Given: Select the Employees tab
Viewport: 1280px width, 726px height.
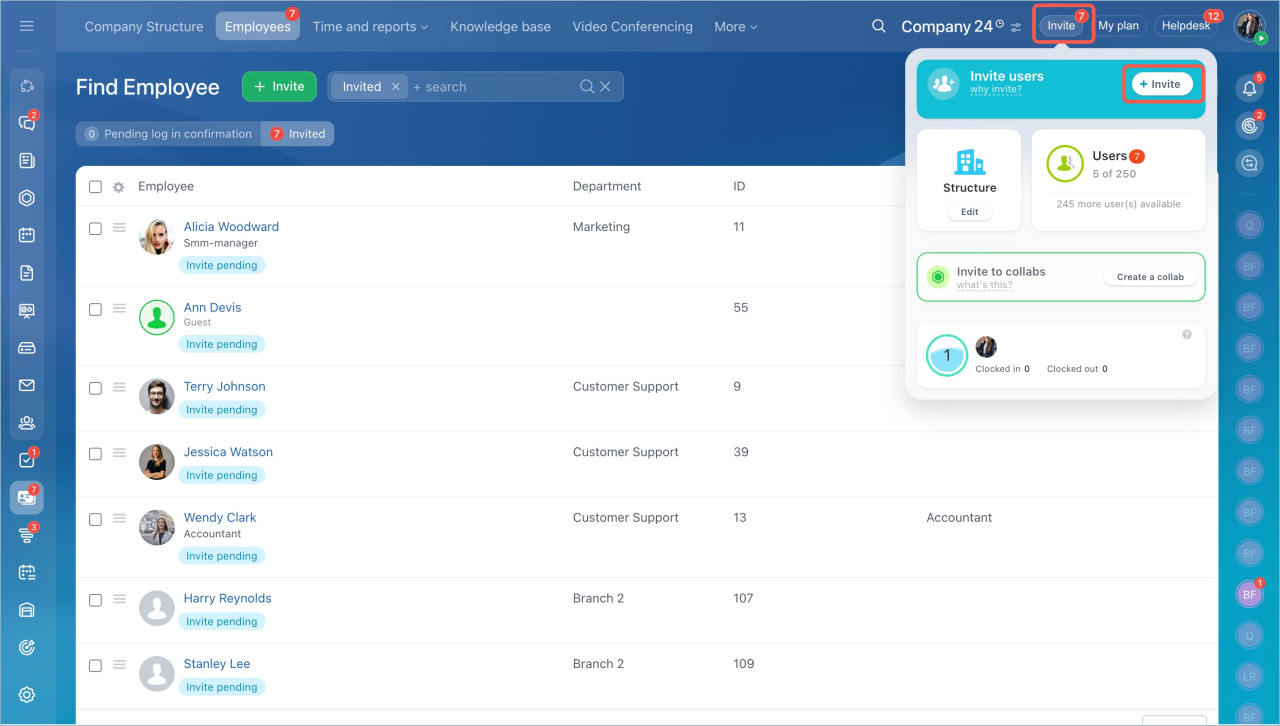Looking at the screenshot, I should tap(258, 27).
